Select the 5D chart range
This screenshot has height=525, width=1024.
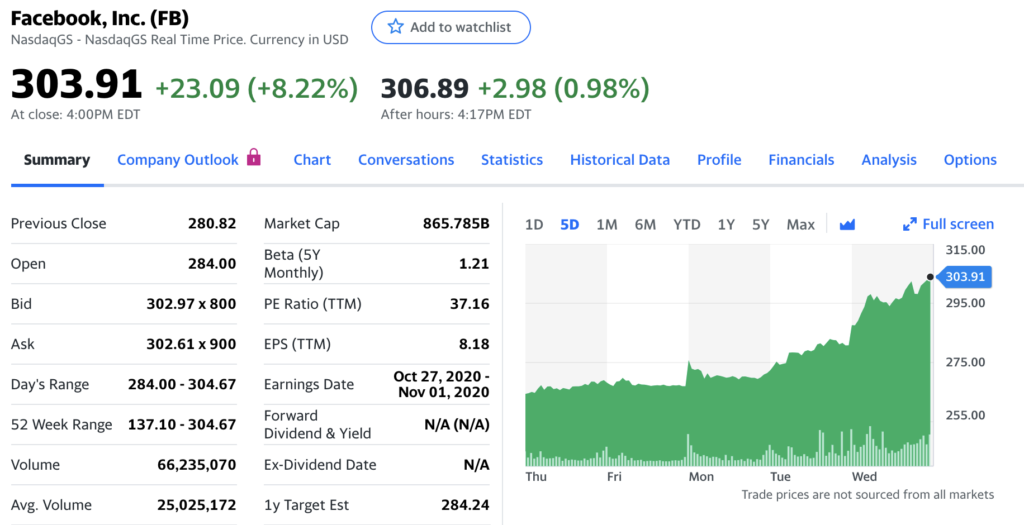569,225
